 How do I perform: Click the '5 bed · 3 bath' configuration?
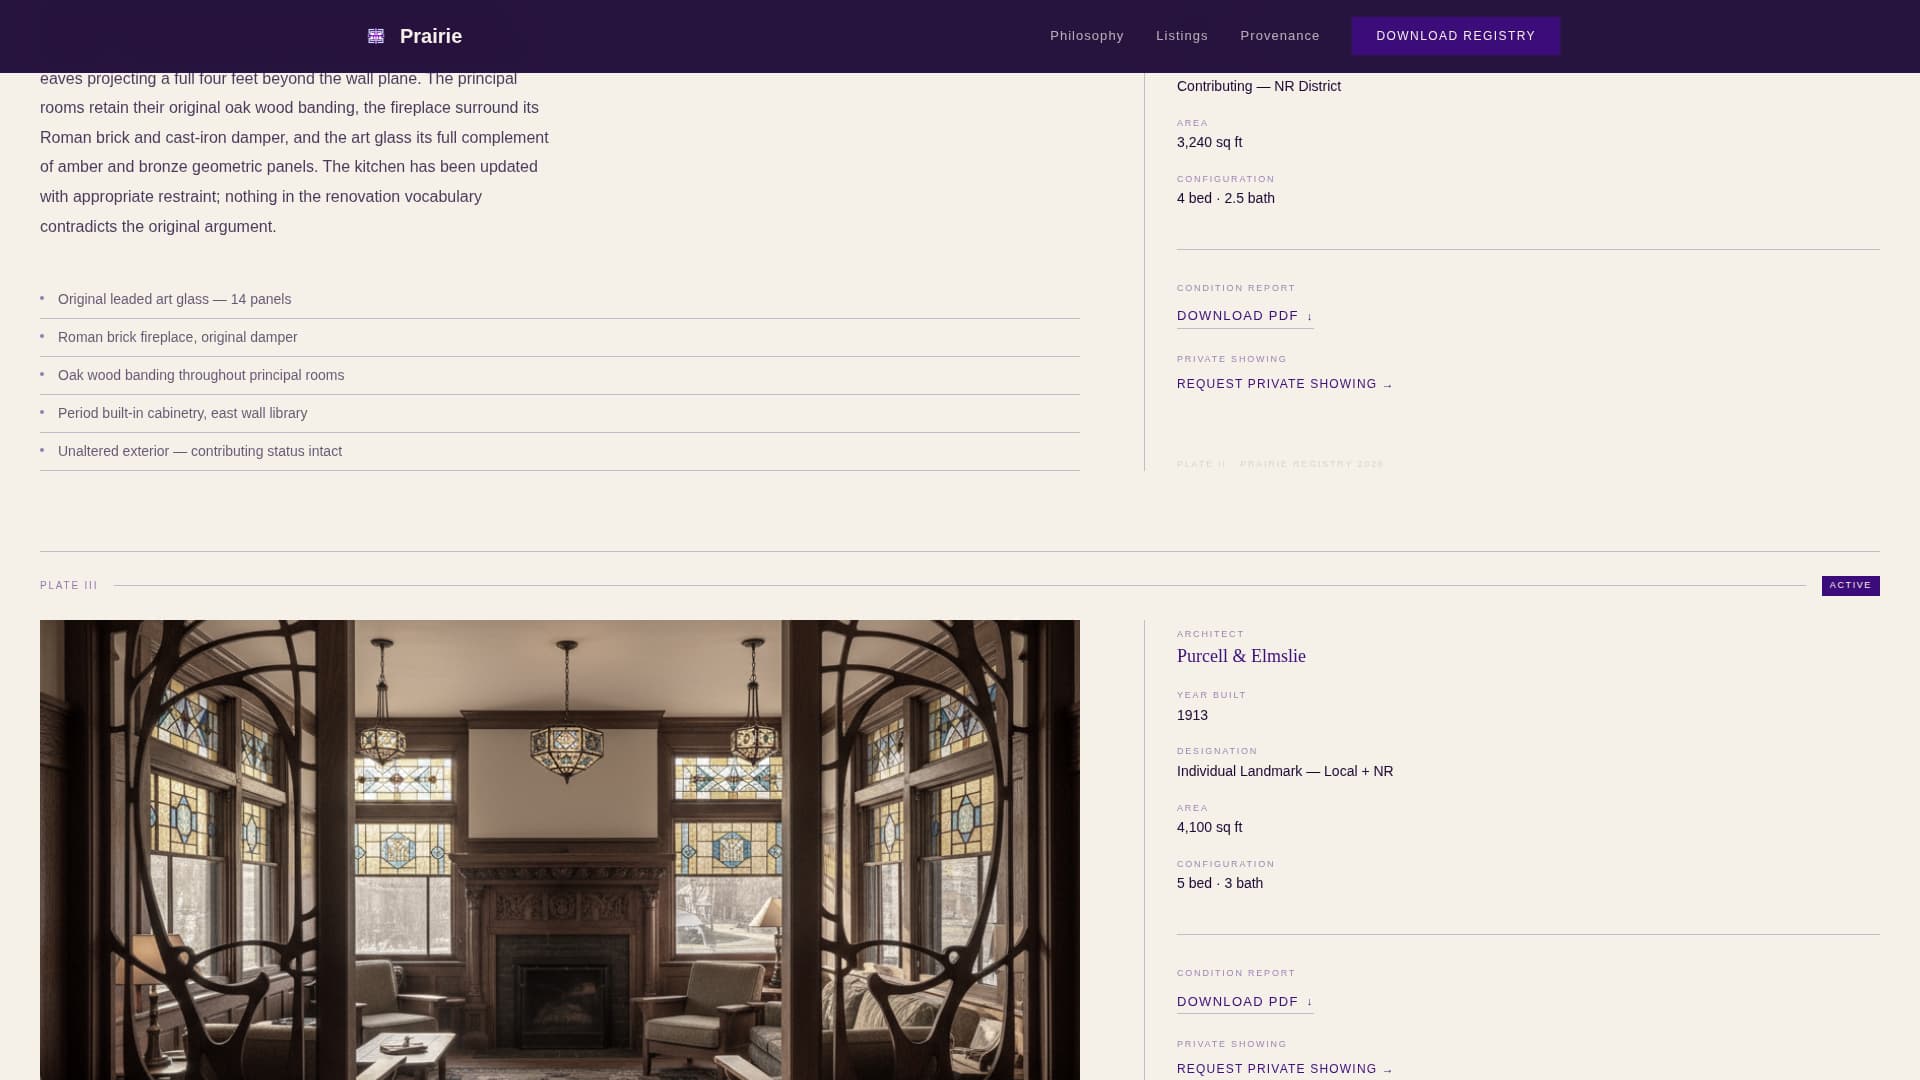(x=1220, y=883)
